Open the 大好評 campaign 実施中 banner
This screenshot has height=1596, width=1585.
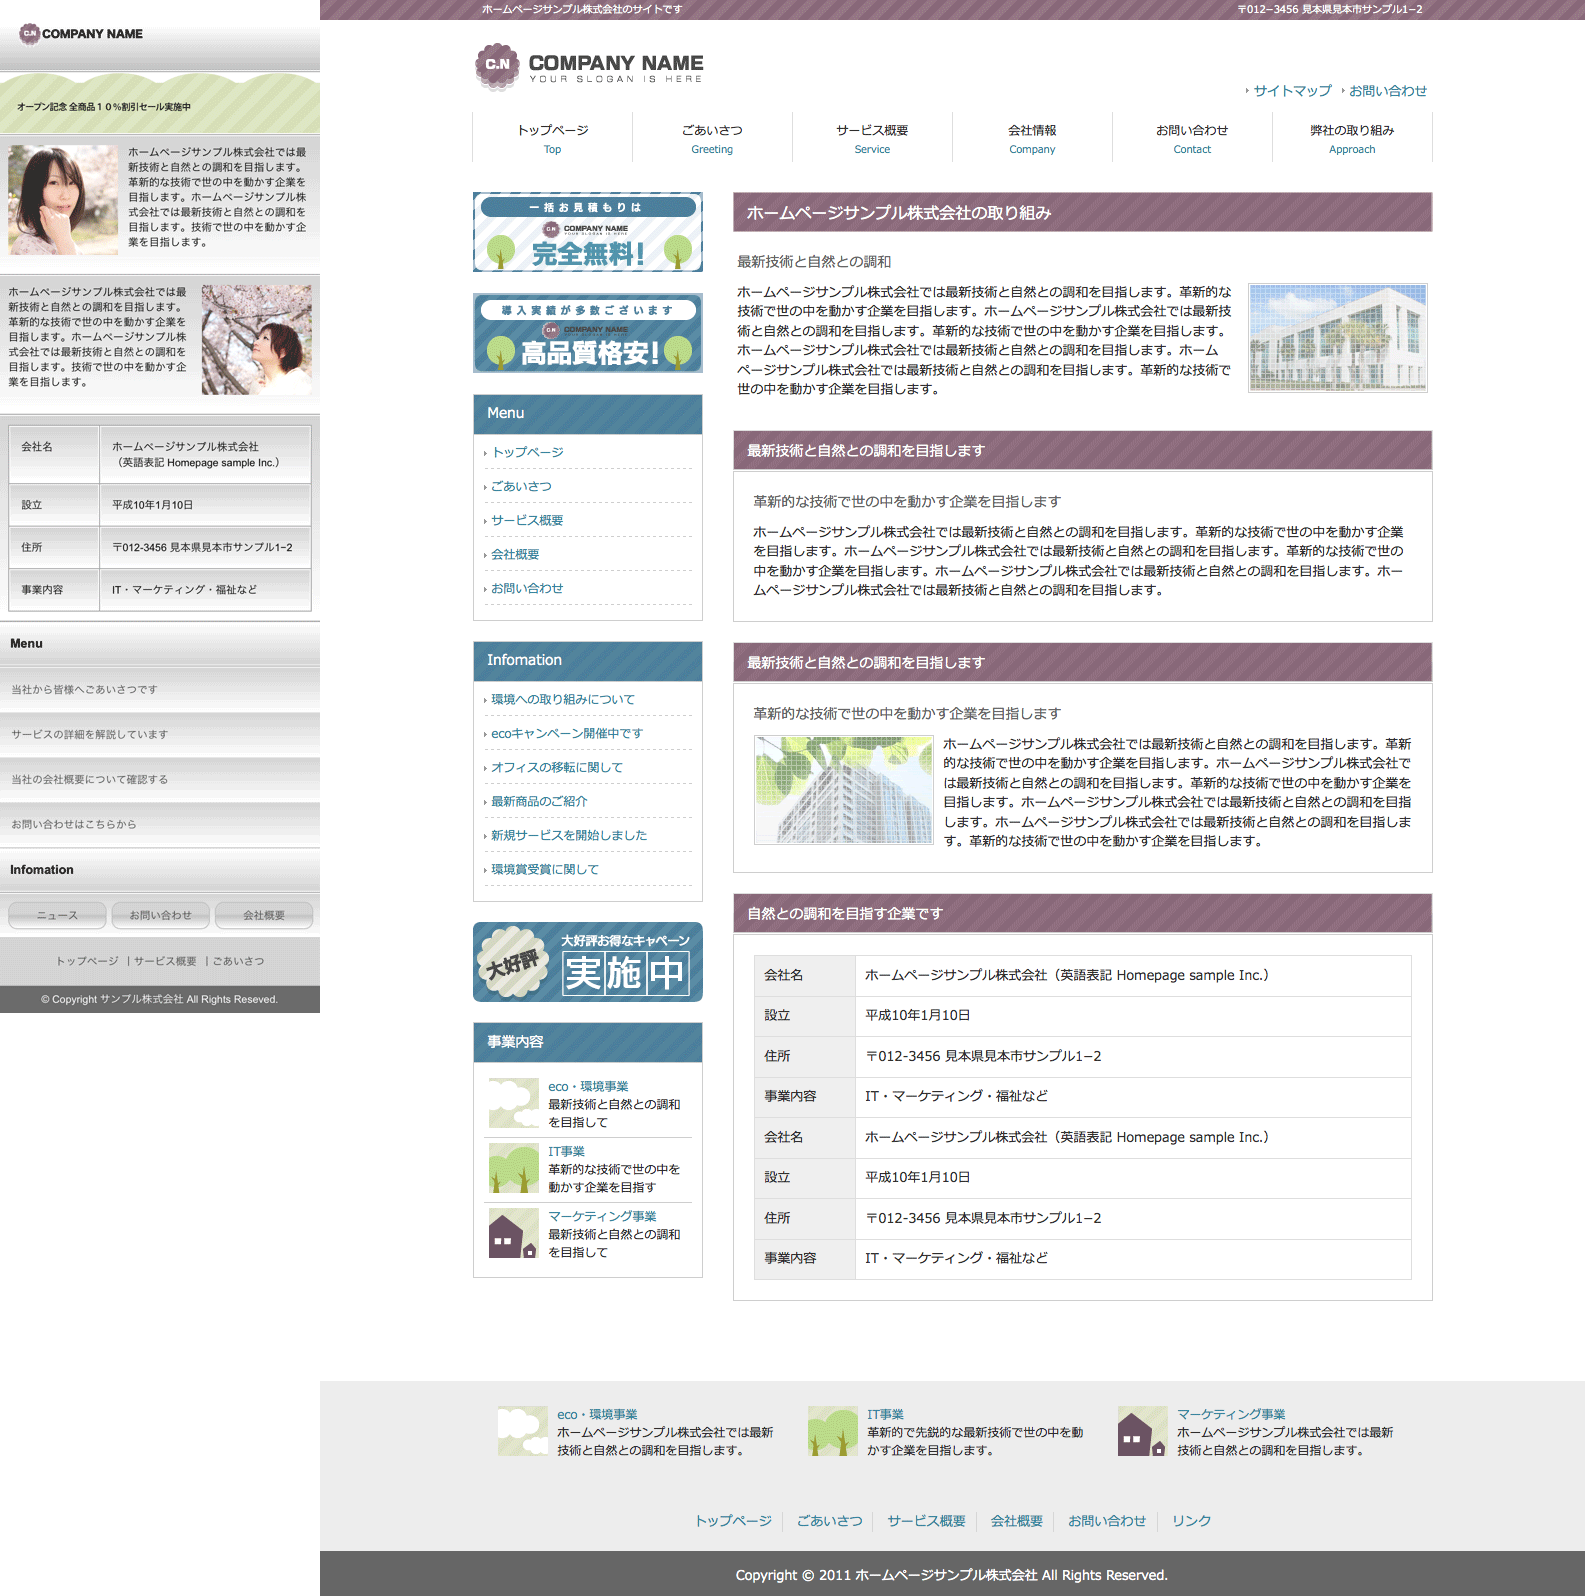coord(588,962)
